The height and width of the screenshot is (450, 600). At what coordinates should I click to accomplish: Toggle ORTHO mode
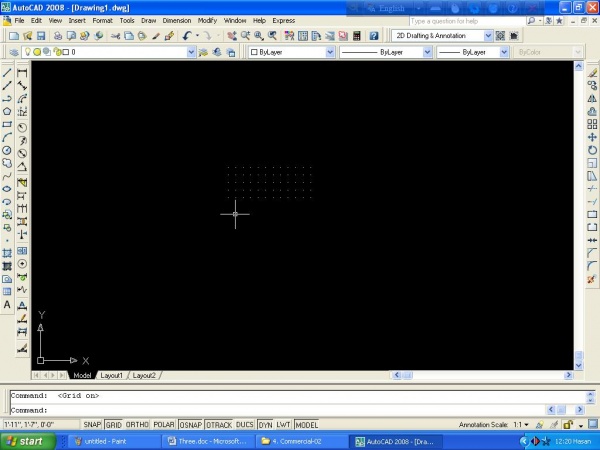tap(137, 425)
